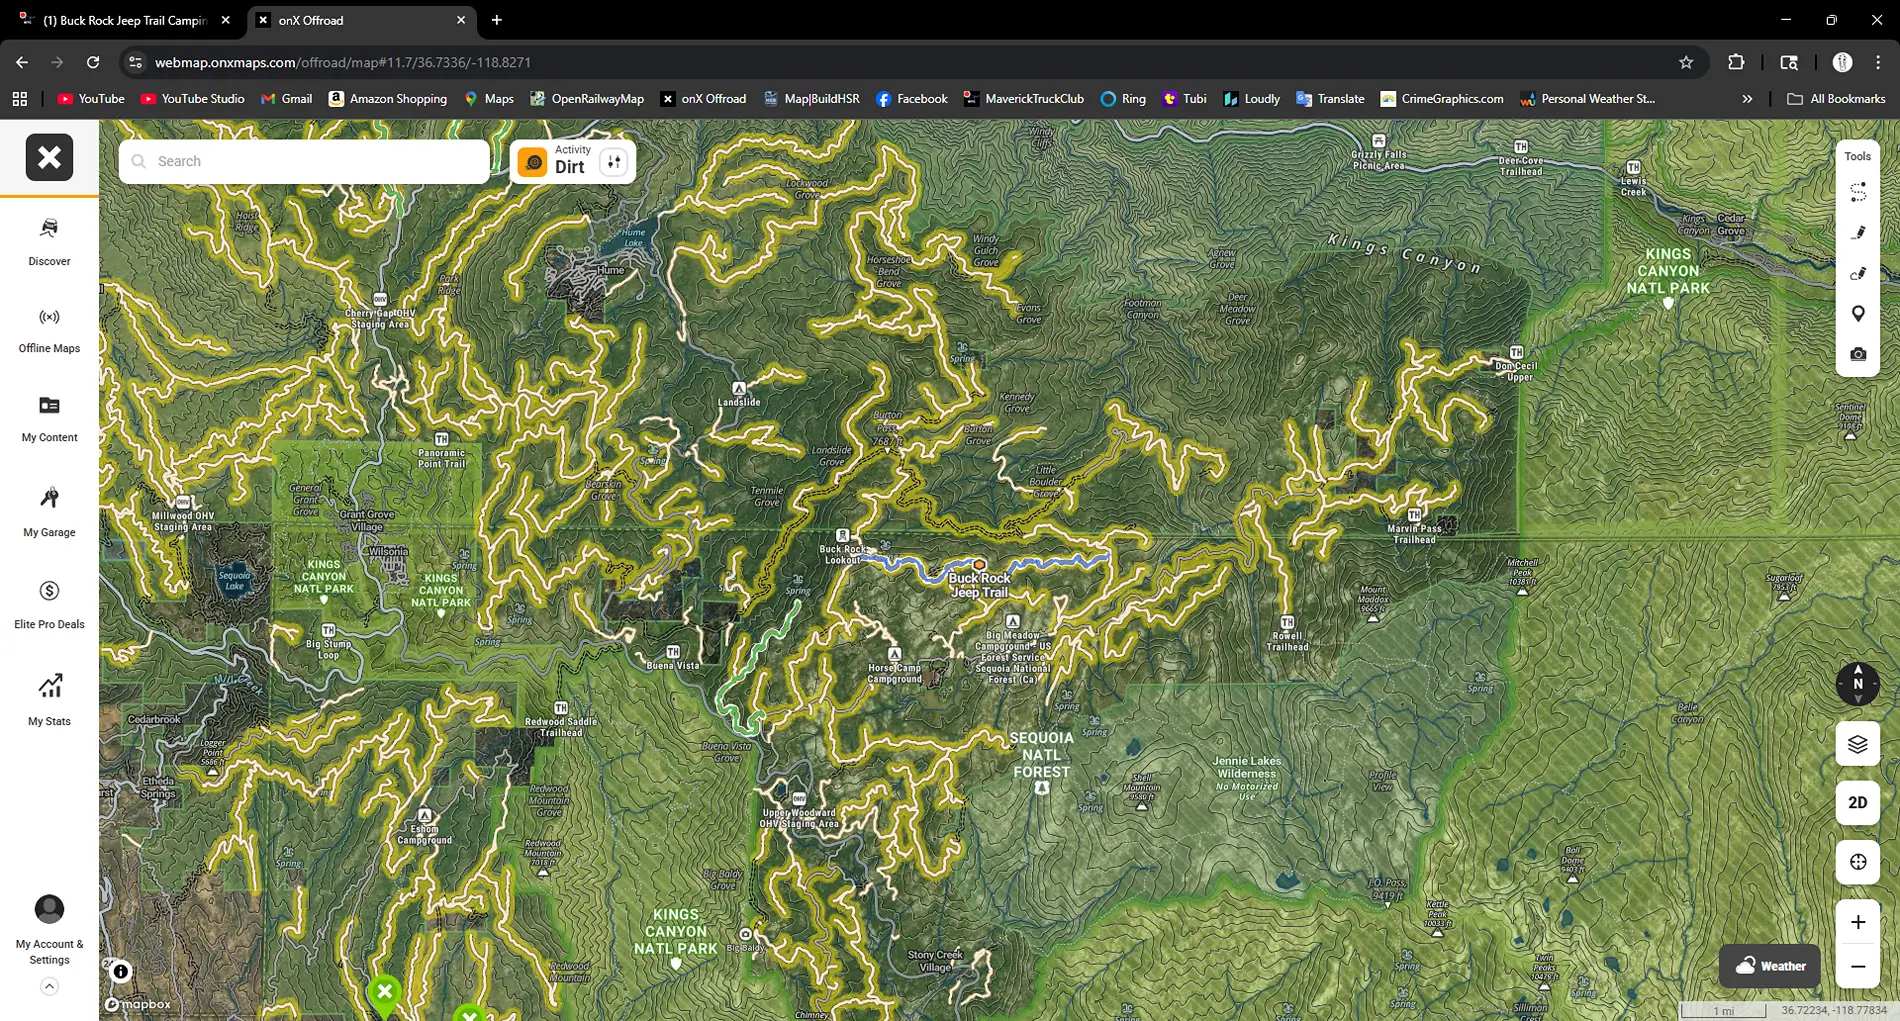Image resolution: width=1900 pixels, height=1021 pixels.
Task: Click the Redwood Saddle Trailhead marker
Action: point(561,708)
